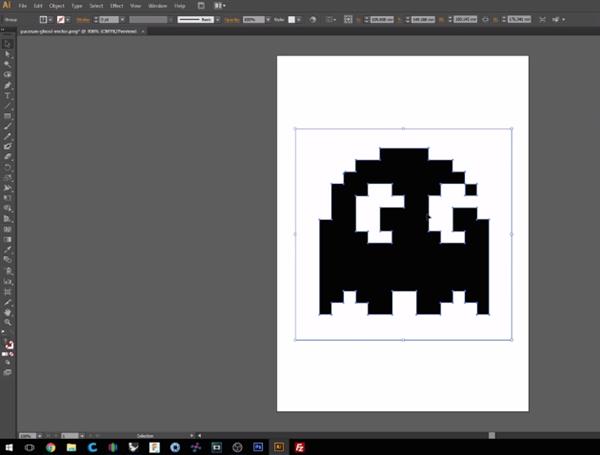Select the Pencil tool
Image resolution: width=600 pixels, height=455 pixels.
click(7, 136)
